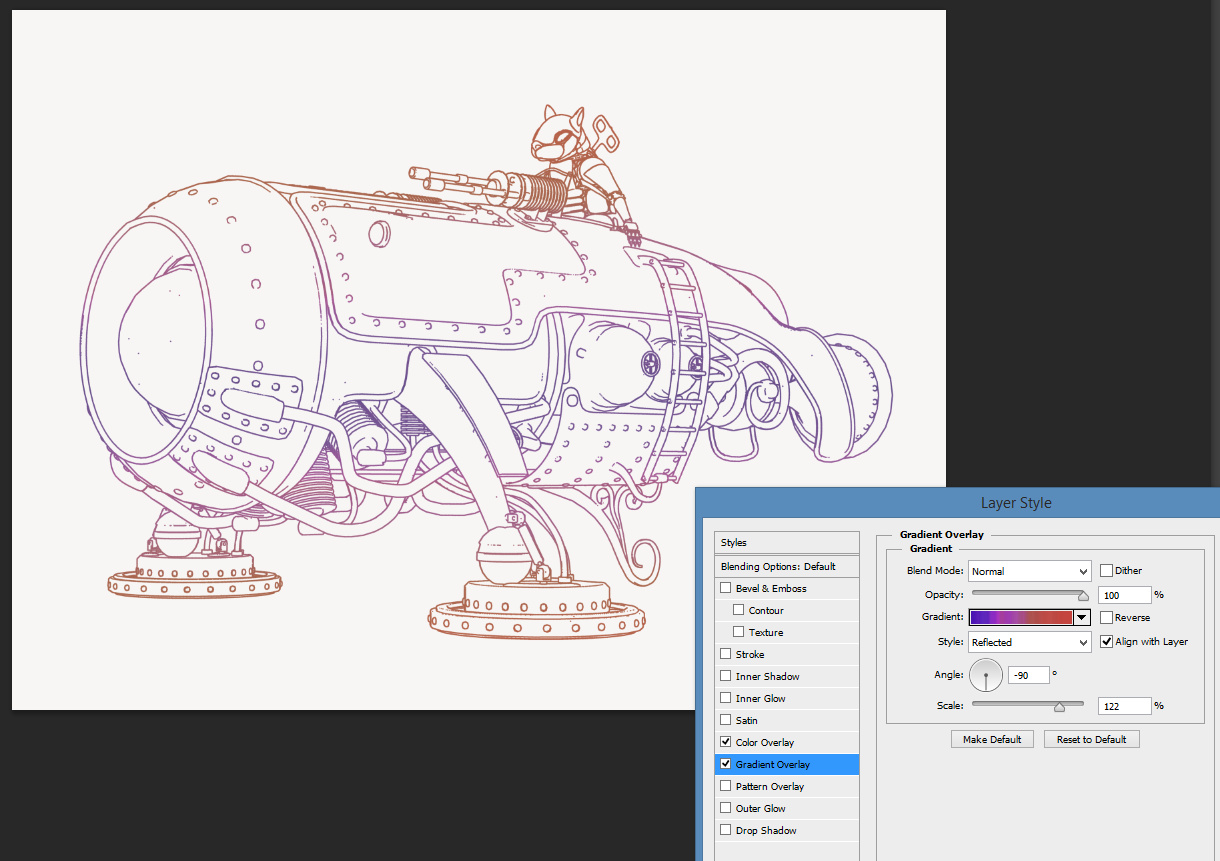Viewport: 1220px width, 861px height.
Task: Expand the Style dropdown showing Reflected
Action: pos(1029,642)
